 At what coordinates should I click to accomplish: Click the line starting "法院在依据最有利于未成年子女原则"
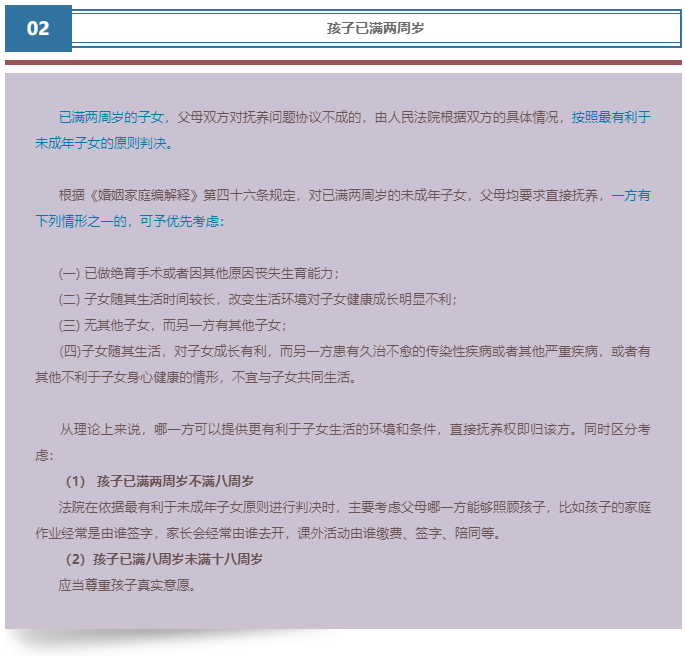[x=355, y=508]
